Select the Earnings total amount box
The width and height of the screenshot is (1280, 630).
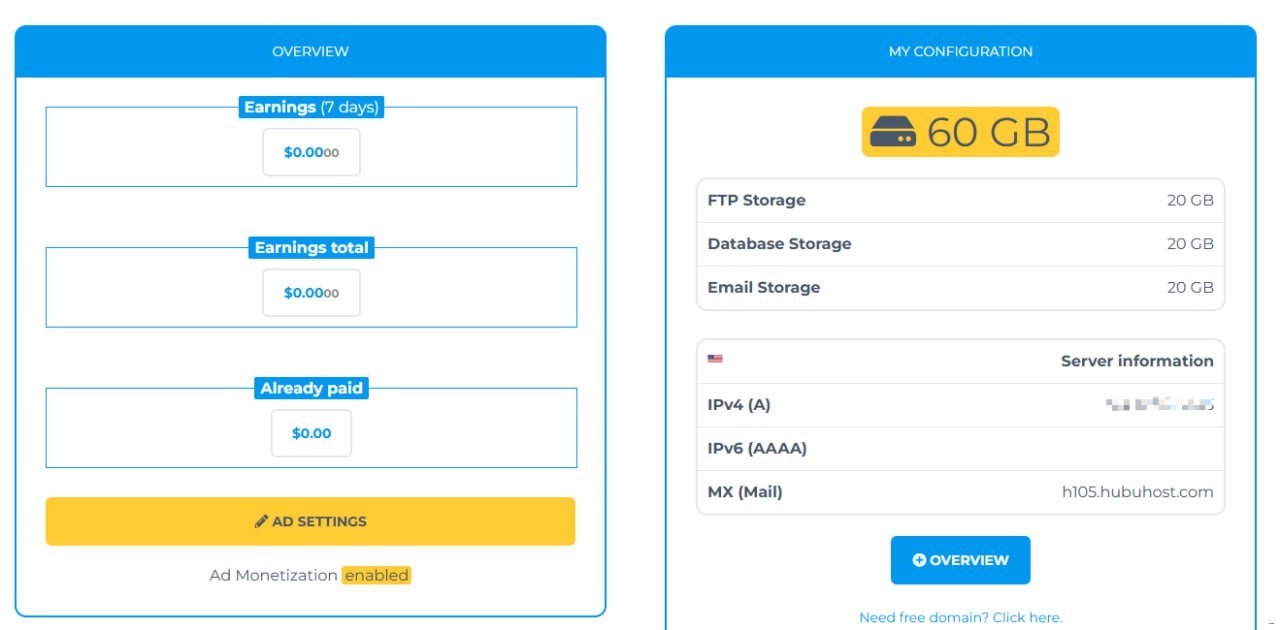(311, 293)
